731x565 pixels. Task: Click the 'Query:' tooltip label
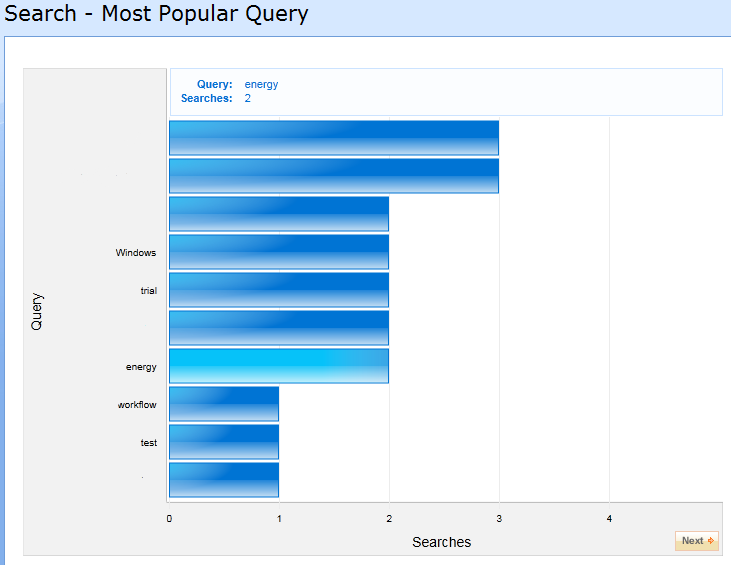214,84
